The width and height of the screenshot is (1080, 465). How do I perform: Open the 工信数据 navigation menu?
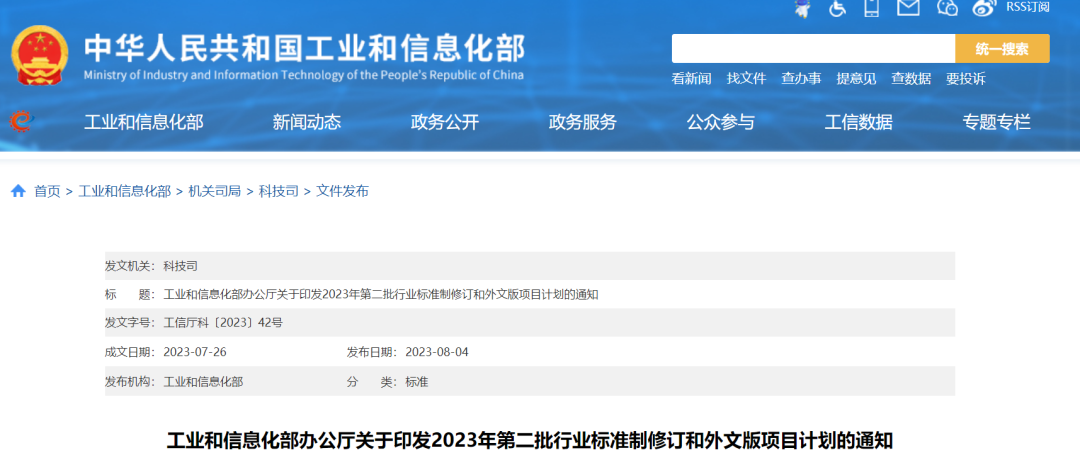coord(858,123)
